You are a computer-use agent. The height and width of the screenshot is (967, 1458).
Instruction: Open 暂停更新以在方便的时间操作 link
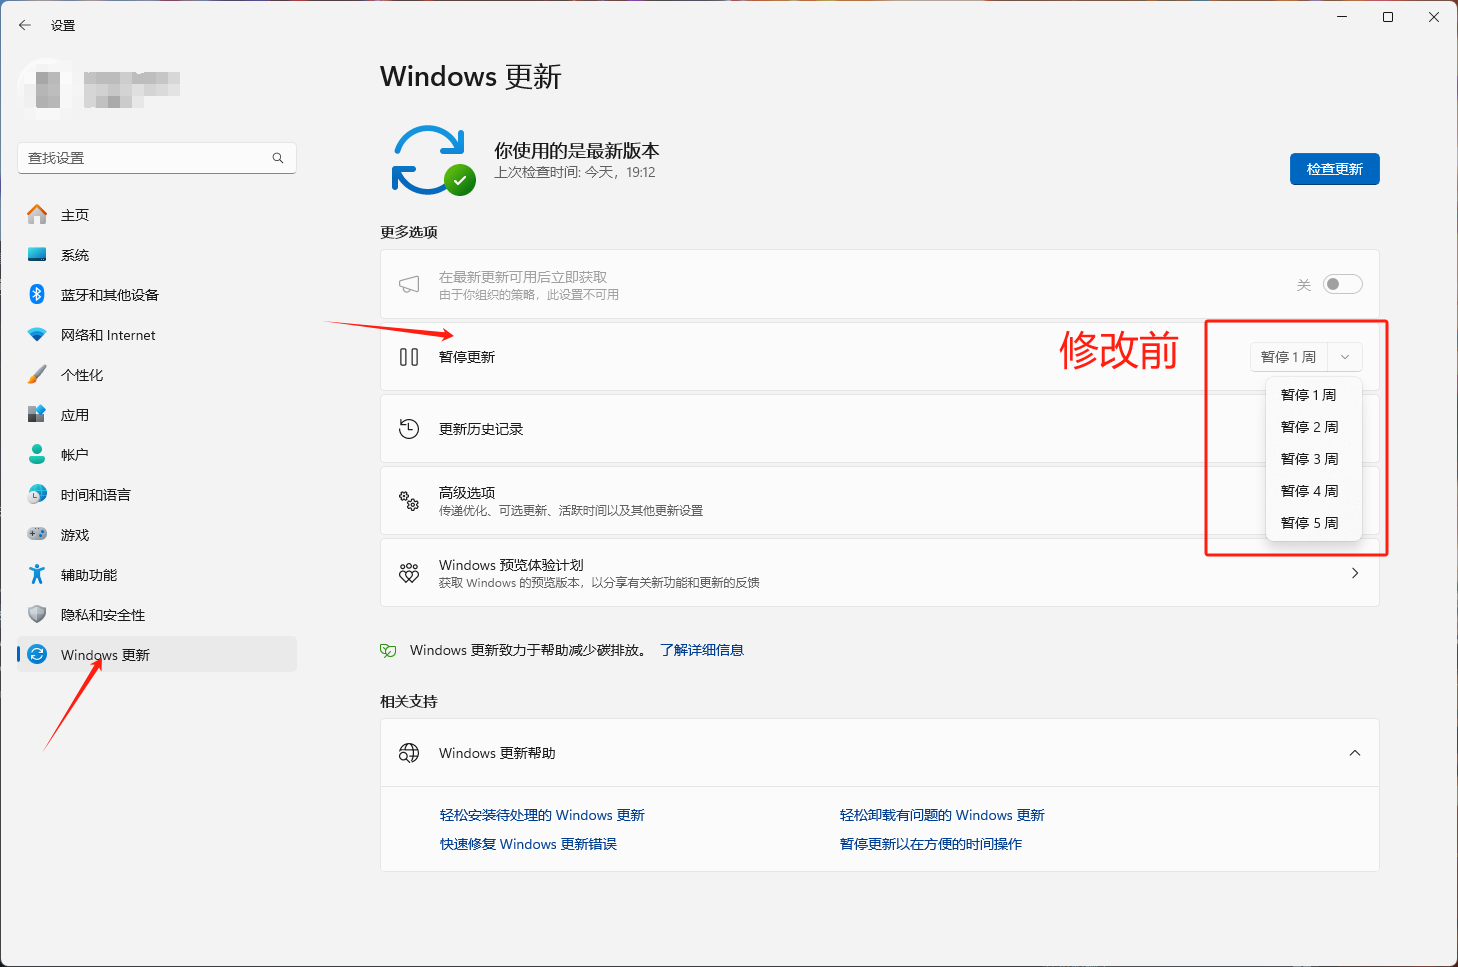point(931,844)
